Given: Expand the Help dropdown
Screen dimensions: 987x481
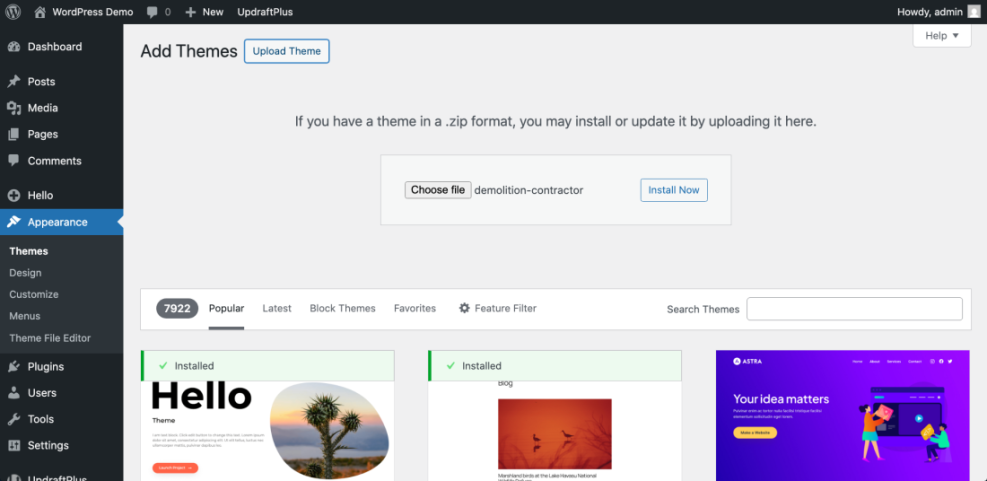Looking at the screenshot, I should [x=942, y=36].
